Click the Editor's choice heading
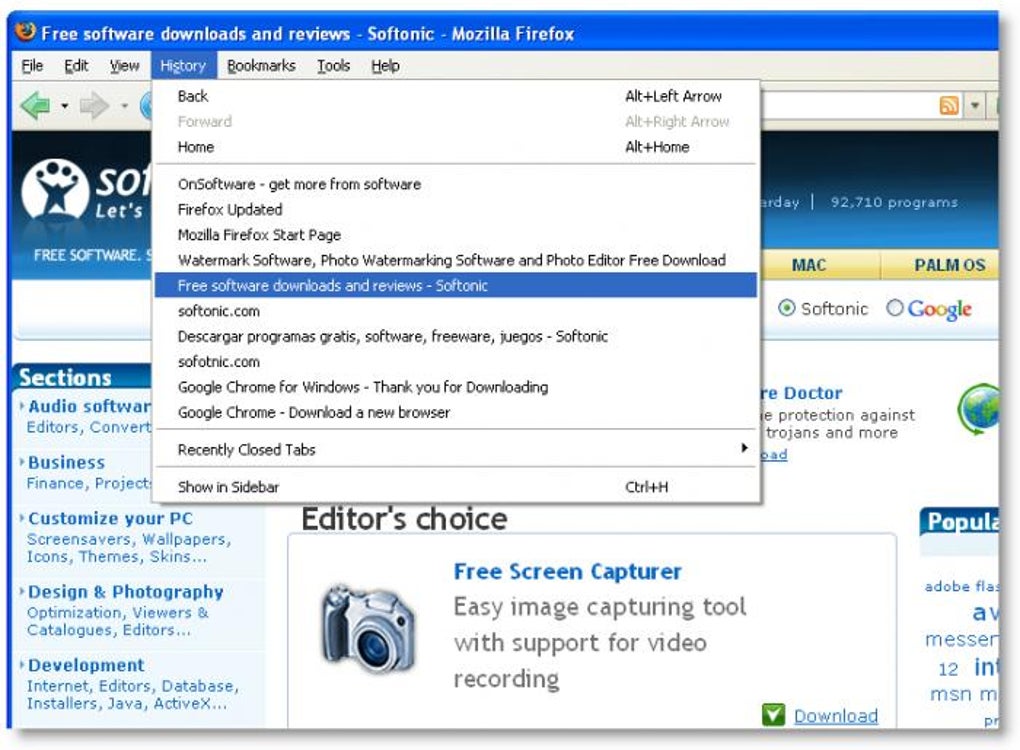The image size is (1020, 750). pos(404,519)
